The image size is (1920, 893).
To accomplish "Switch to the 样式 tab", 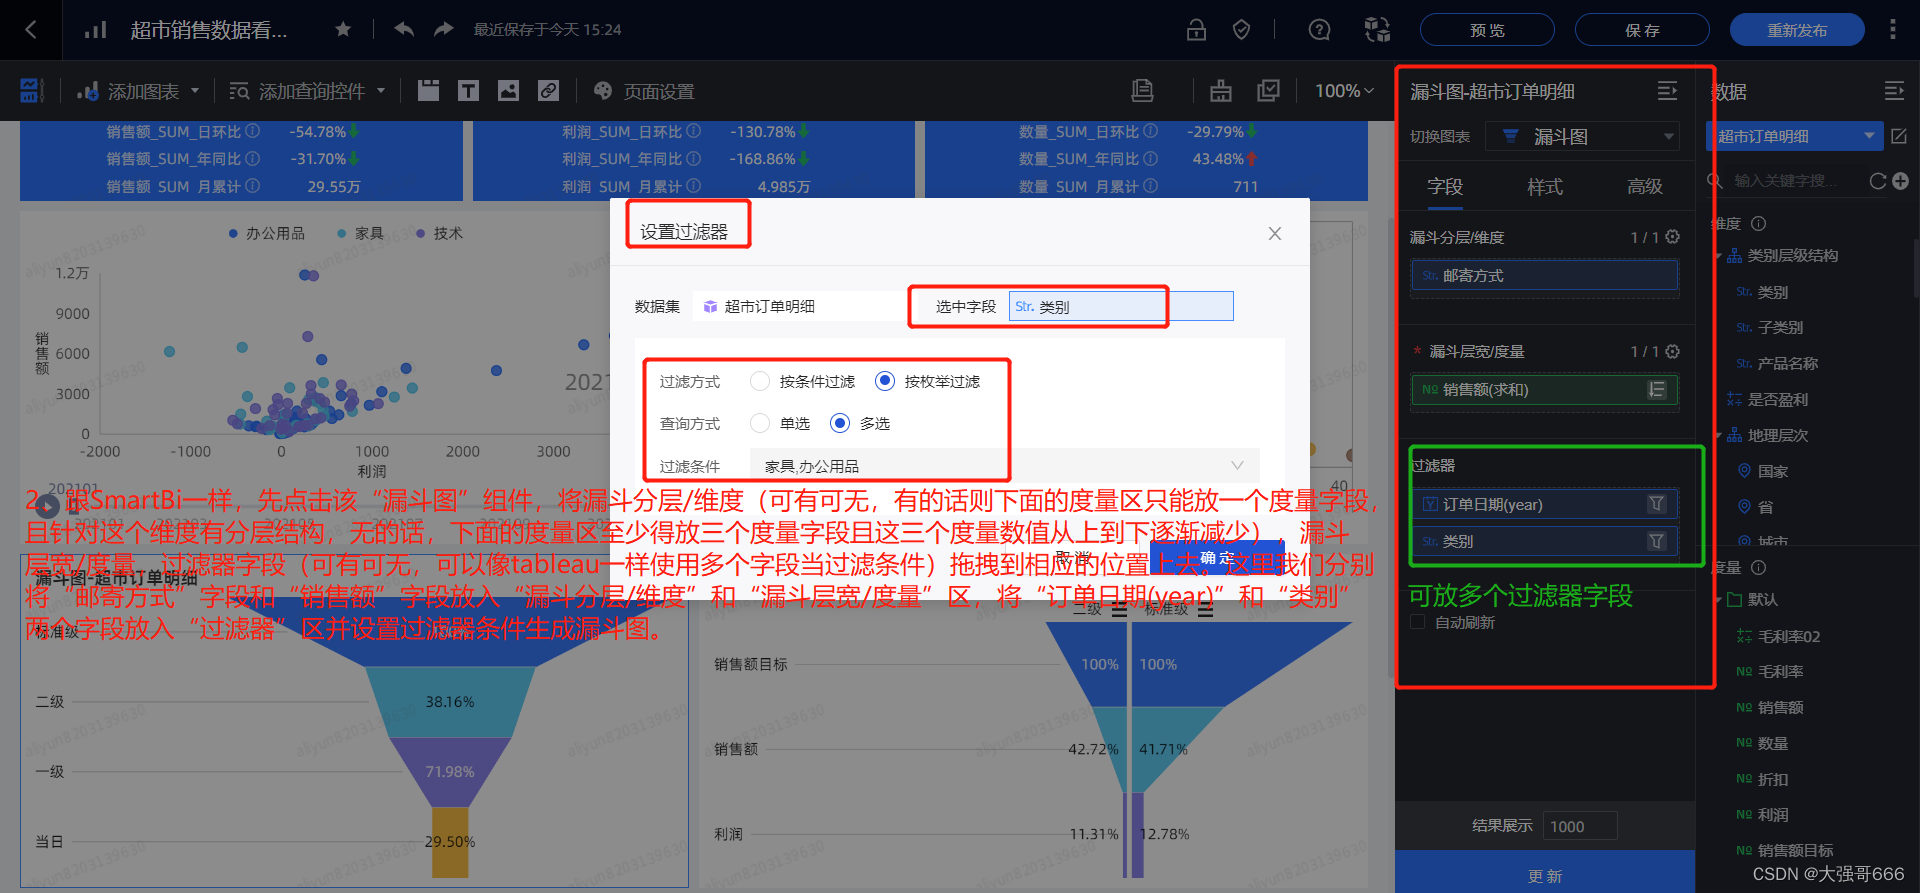I will pyautogui.click(x=1545, y=187).
